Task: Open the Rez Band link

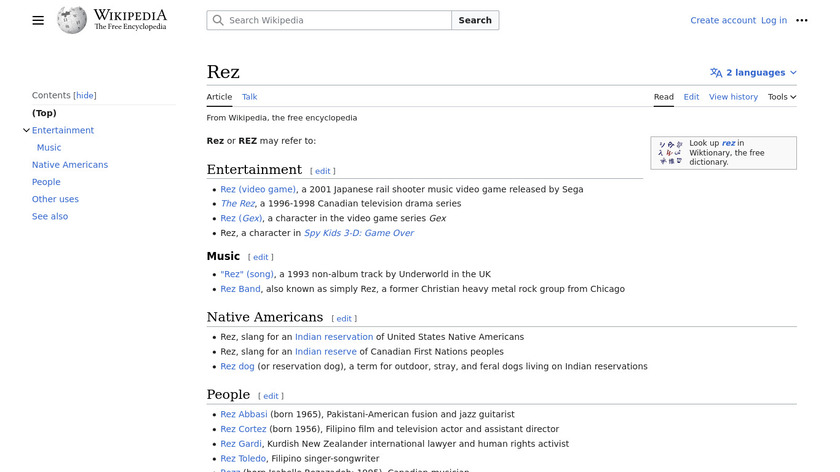Action: [240, 289]
